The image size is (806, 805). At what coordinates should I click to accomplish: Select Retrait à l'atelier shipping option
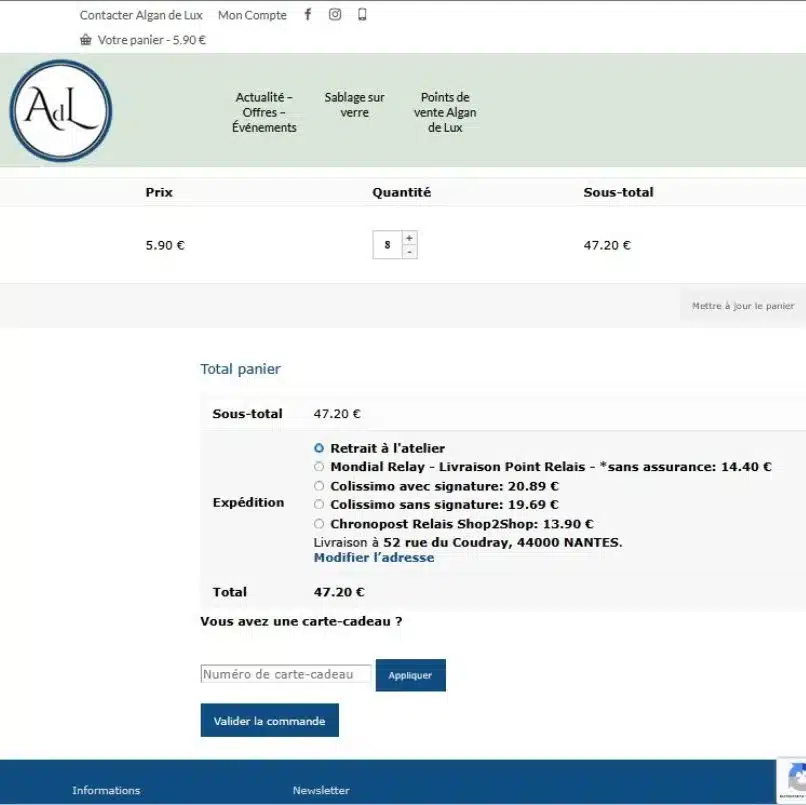click(319, 449)
